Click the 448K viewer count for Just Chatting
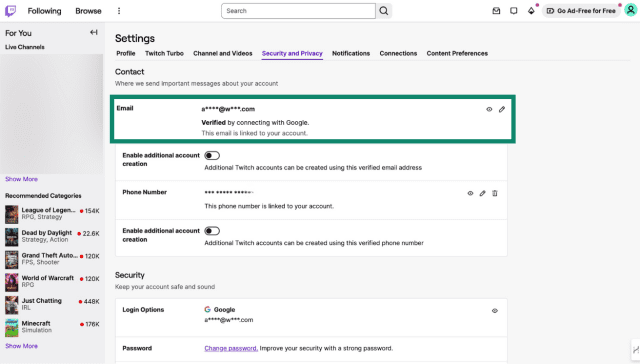Screen dimensions: 640x364 [x=91, y=302]
